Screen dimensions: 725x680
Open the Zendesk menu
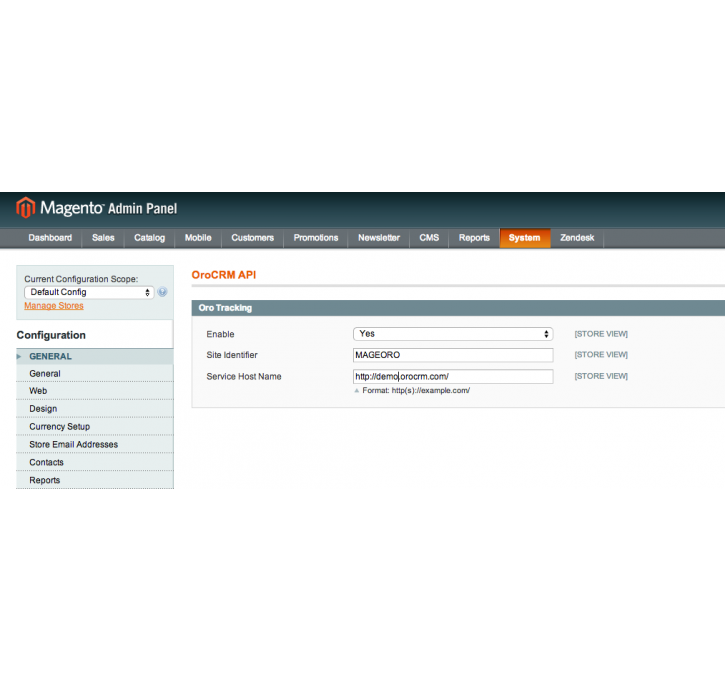click(x=577, y=238)
